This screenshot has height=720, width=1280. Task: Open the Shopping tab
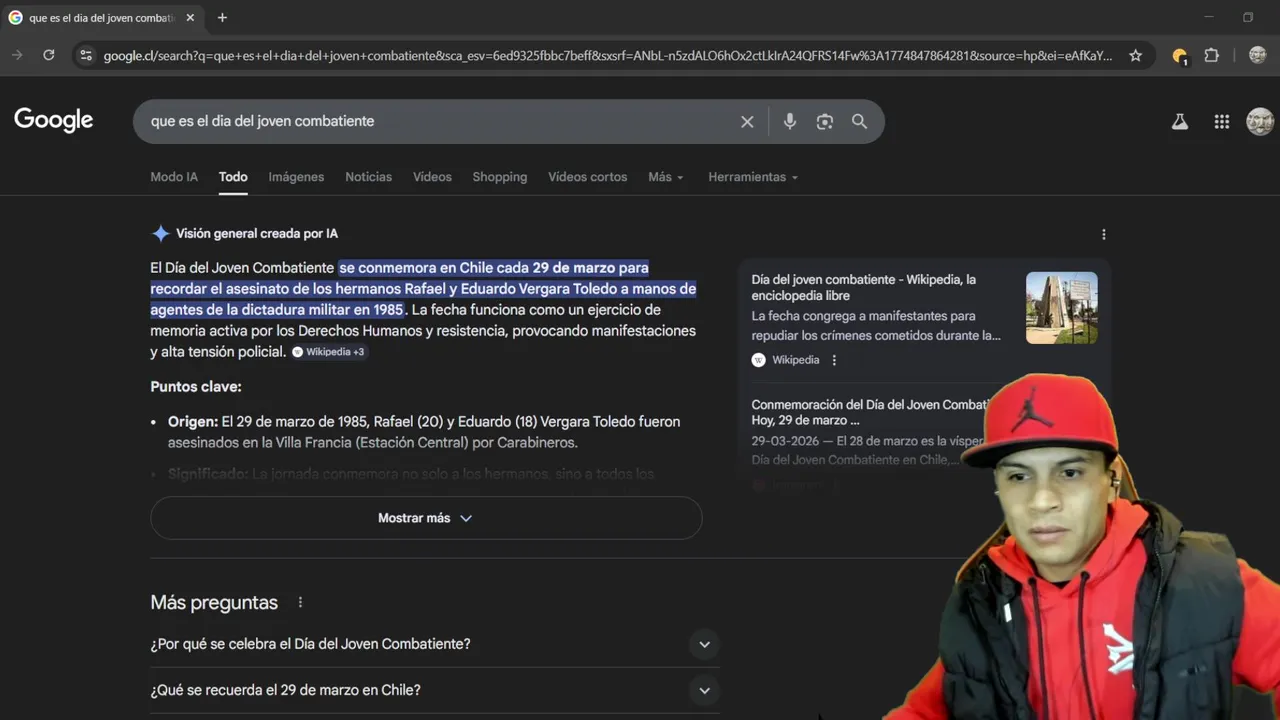[x=499, y=177]
